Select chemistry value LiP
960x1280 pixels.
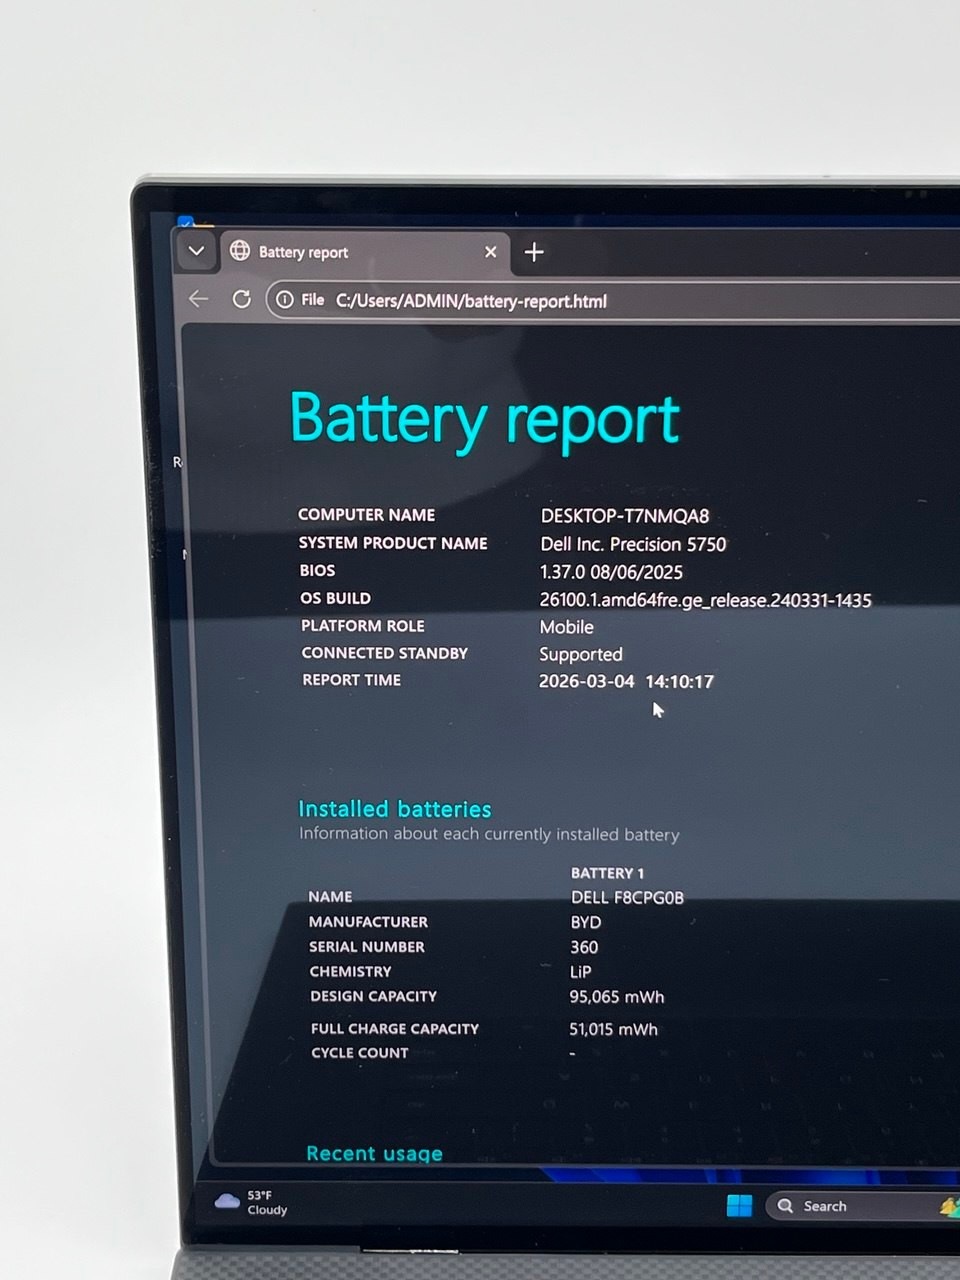(581, 972)
